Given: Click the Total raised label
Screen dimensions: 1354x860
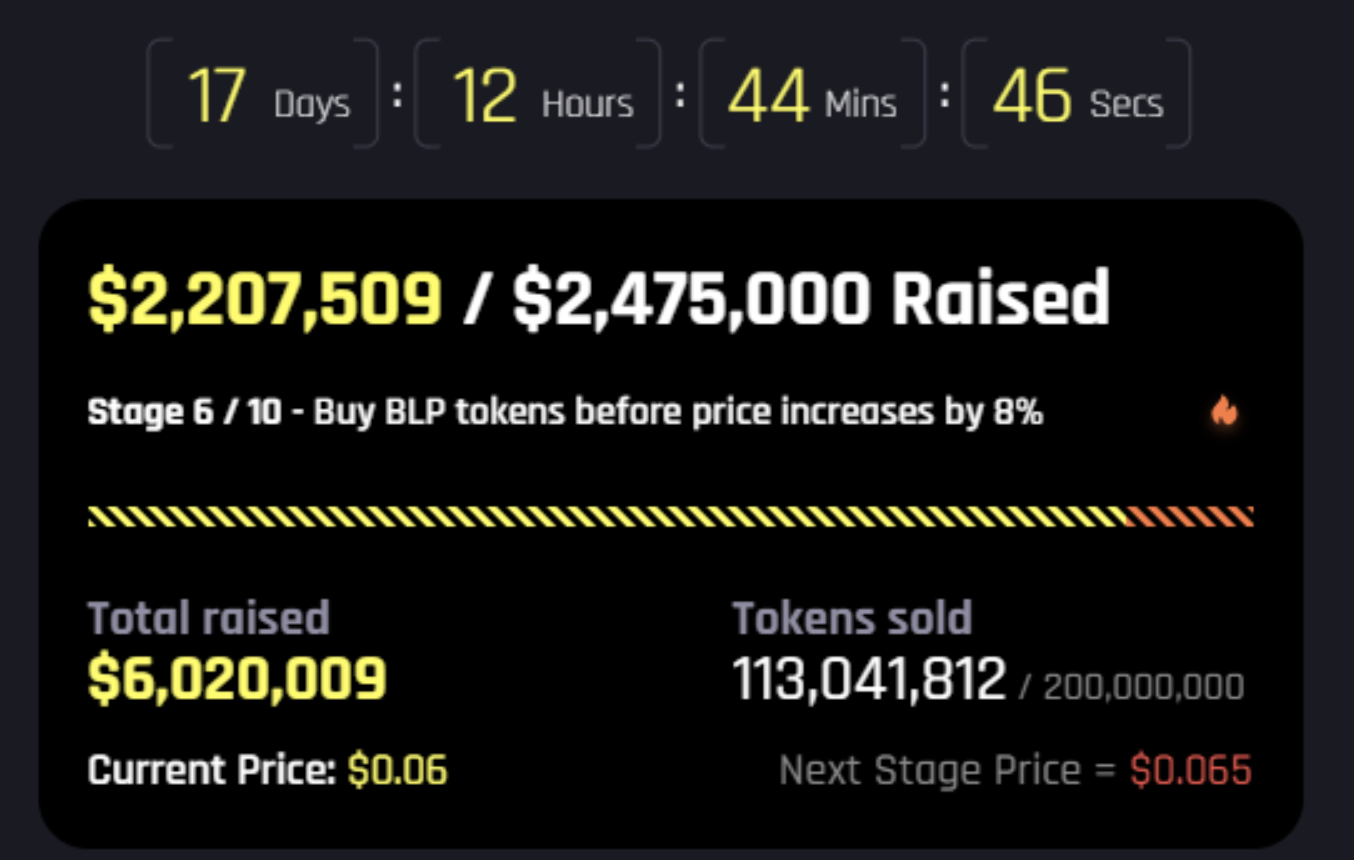Looking at the screenshot, I should 208,618.
